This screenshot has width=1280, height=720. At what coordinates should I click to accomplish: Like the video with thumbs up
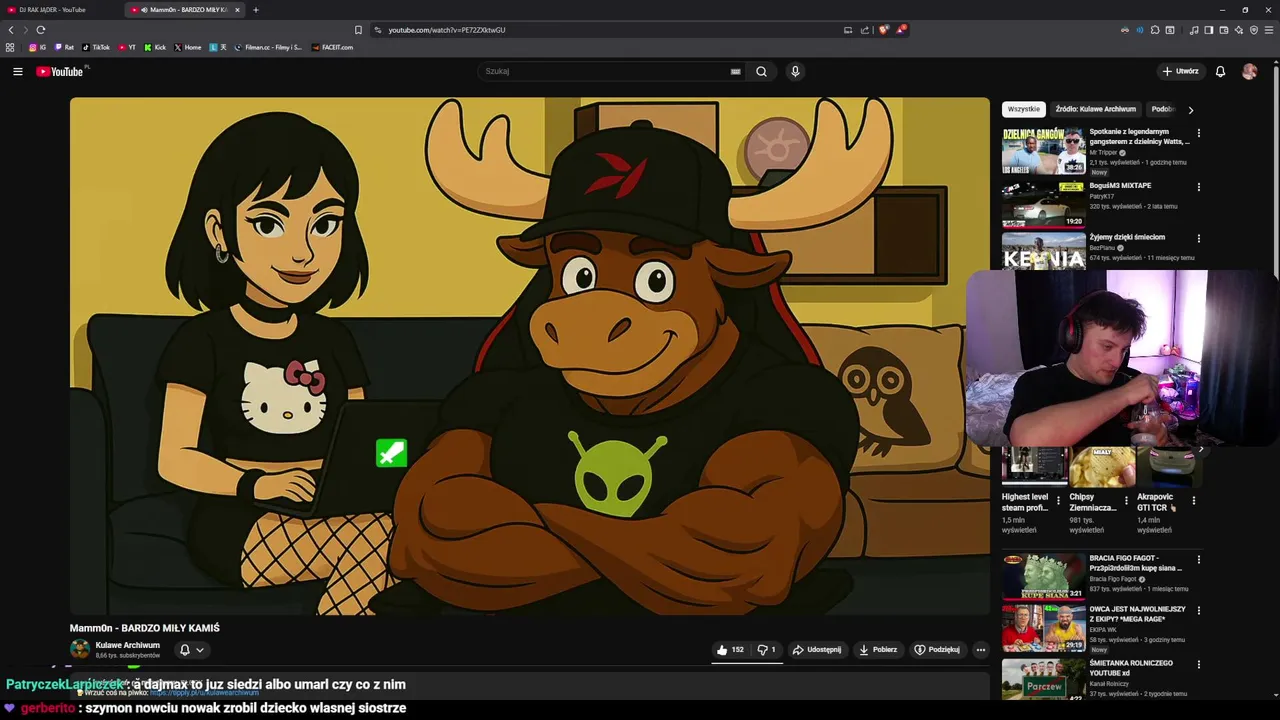coord(730,650)
